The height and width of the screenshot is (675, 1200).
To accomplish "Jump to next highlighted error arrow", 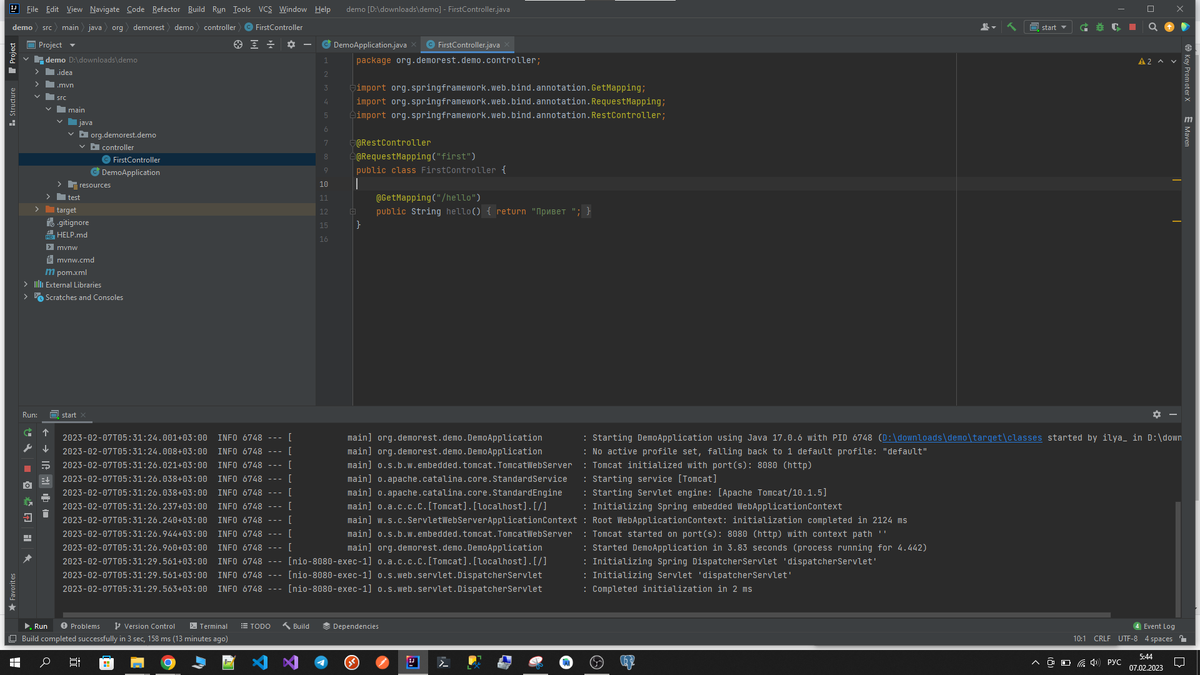I will (x=1174, y=62).
